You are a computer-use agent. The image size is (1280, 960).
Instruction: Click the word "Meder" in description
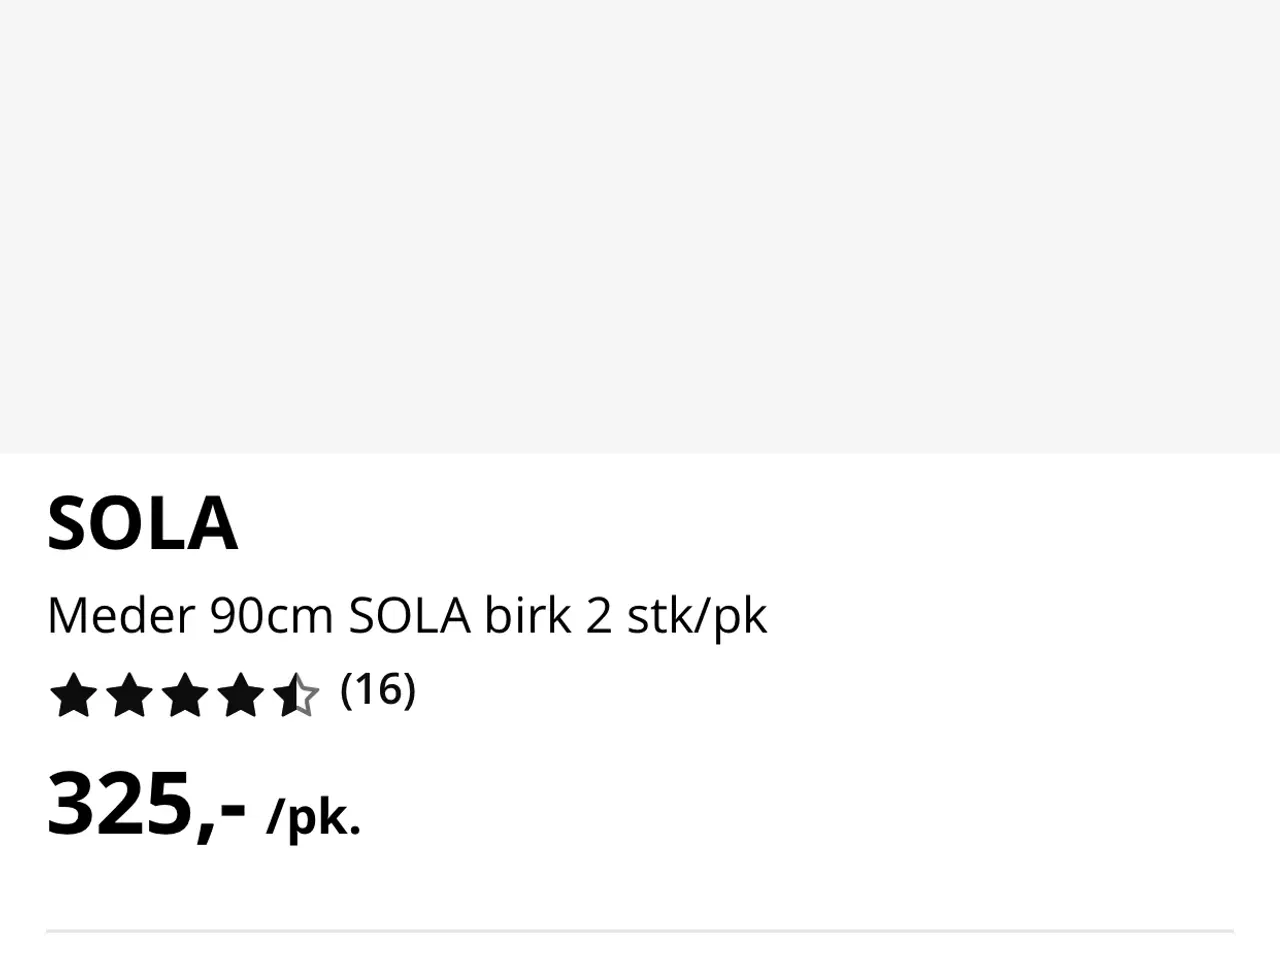121,615
